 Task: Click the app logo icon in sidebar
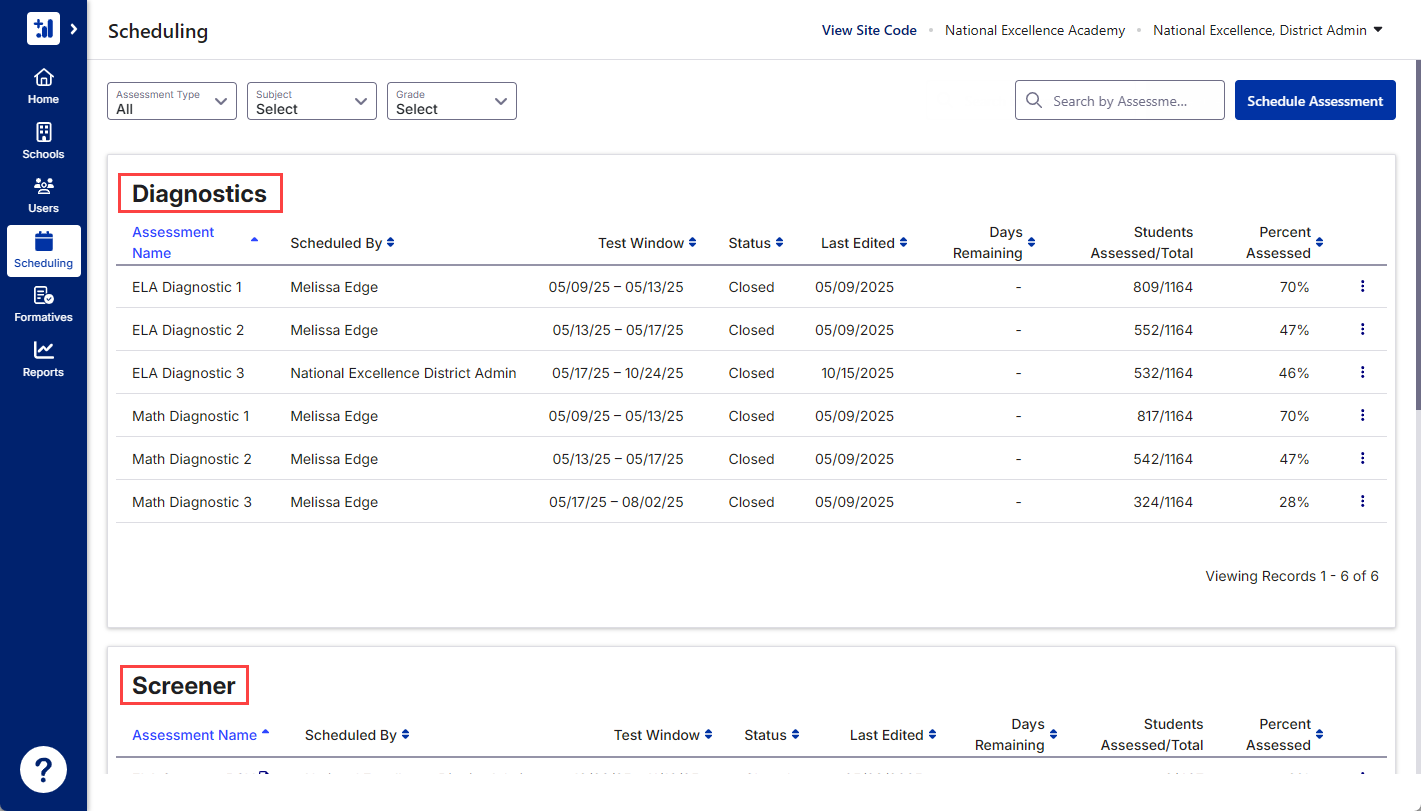pos(43,29)
